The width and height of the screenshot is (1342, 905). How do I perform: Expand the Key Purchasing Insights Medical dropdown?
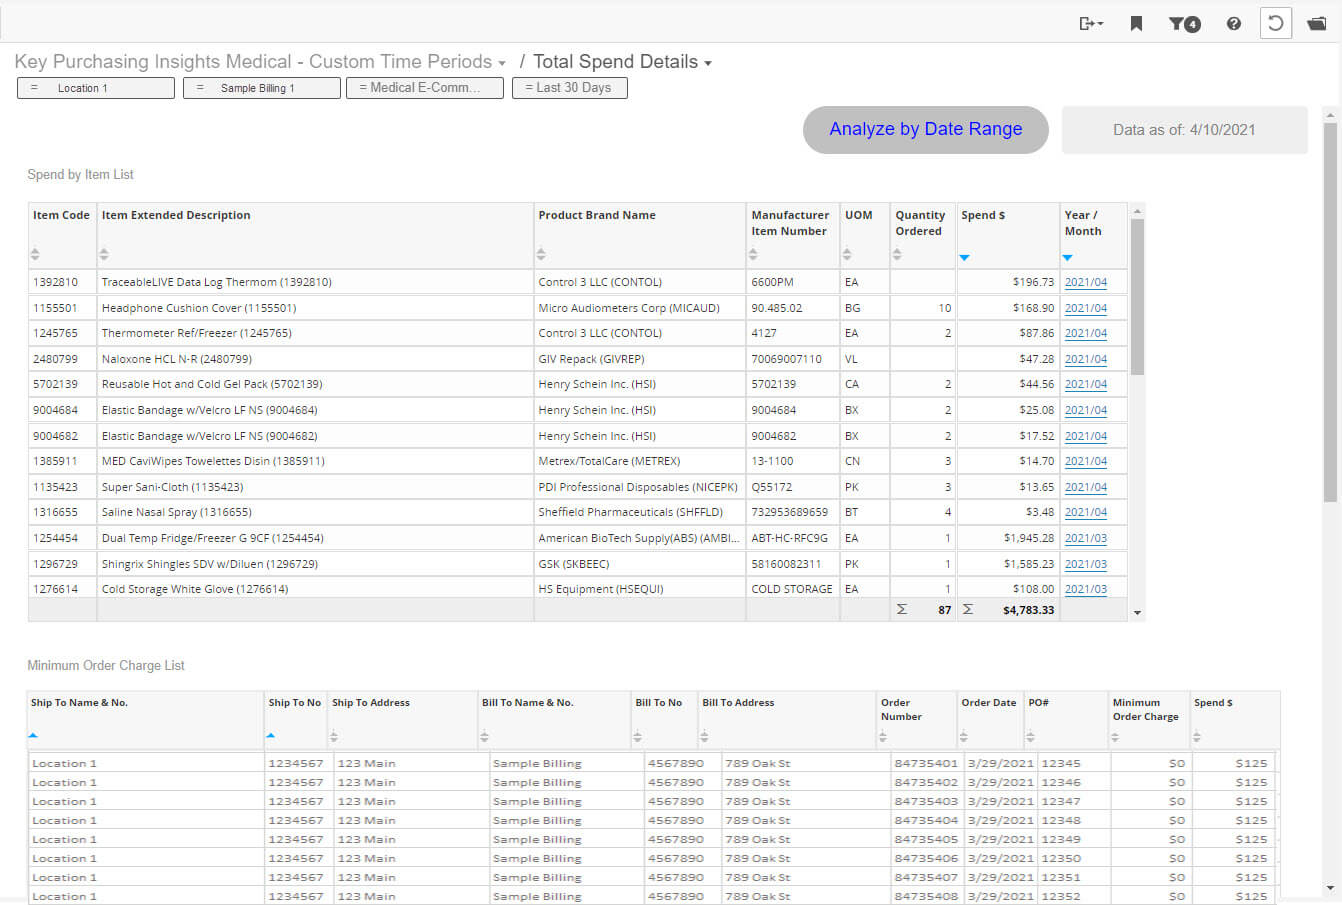tap(256, 61)
